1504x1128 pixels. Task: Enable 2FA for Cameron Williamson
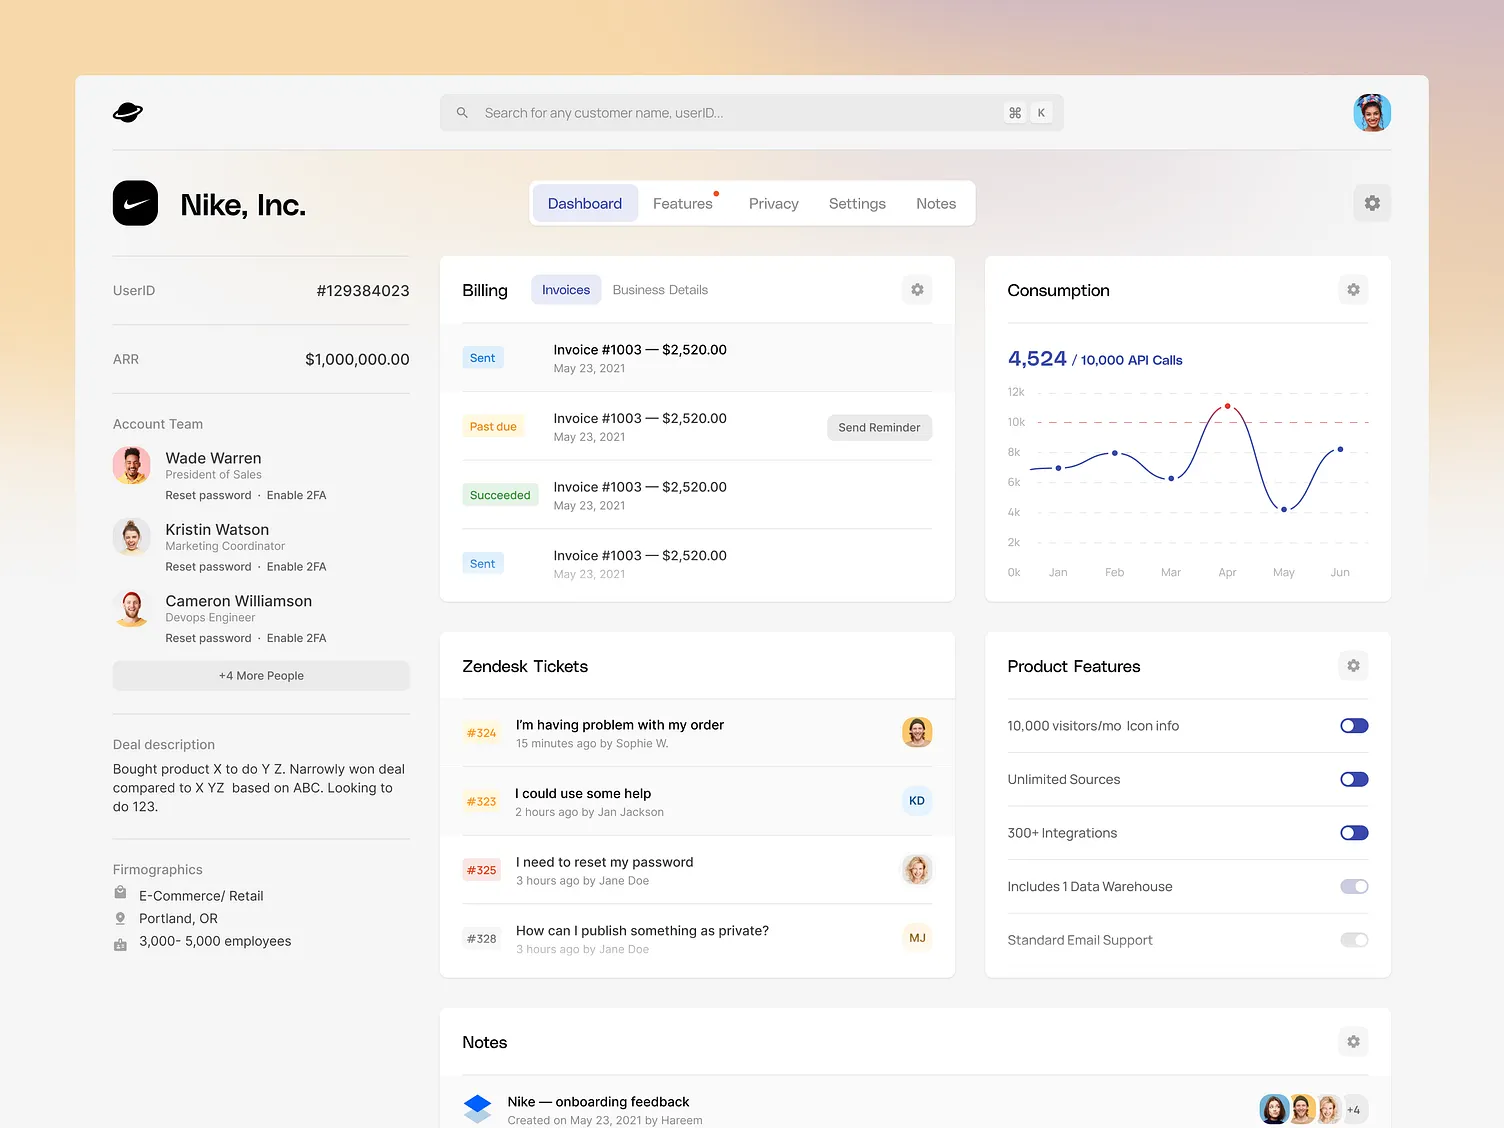click(296, 638)
